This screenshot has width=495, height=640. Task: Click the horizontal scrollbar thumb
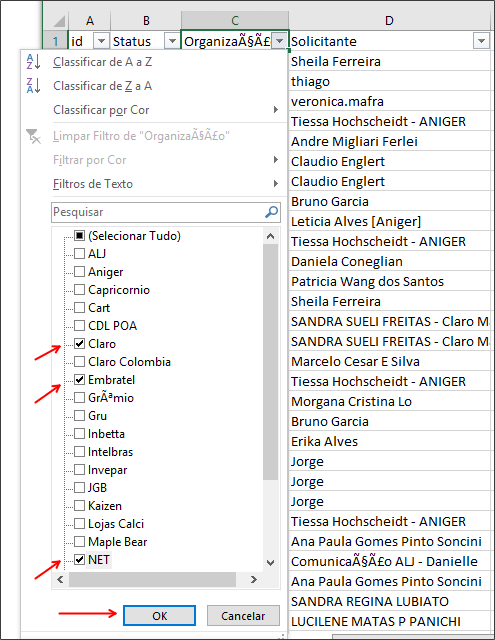tap(152, 579)
